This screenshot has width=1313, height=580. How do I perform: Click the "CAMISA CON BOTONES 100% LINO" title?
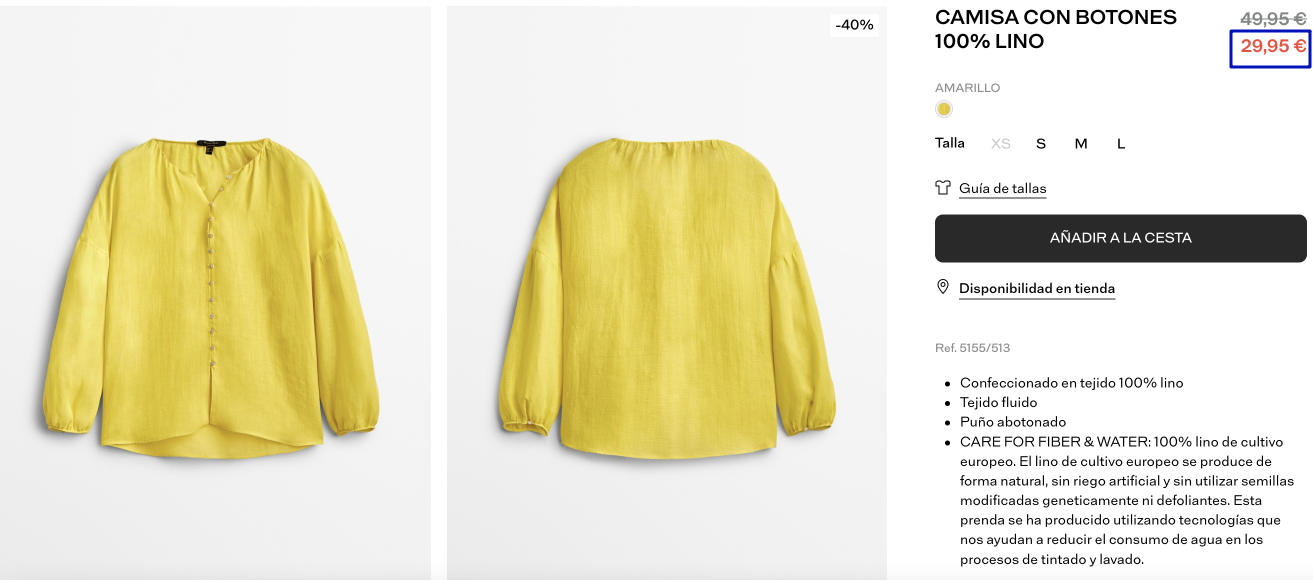1055,29
